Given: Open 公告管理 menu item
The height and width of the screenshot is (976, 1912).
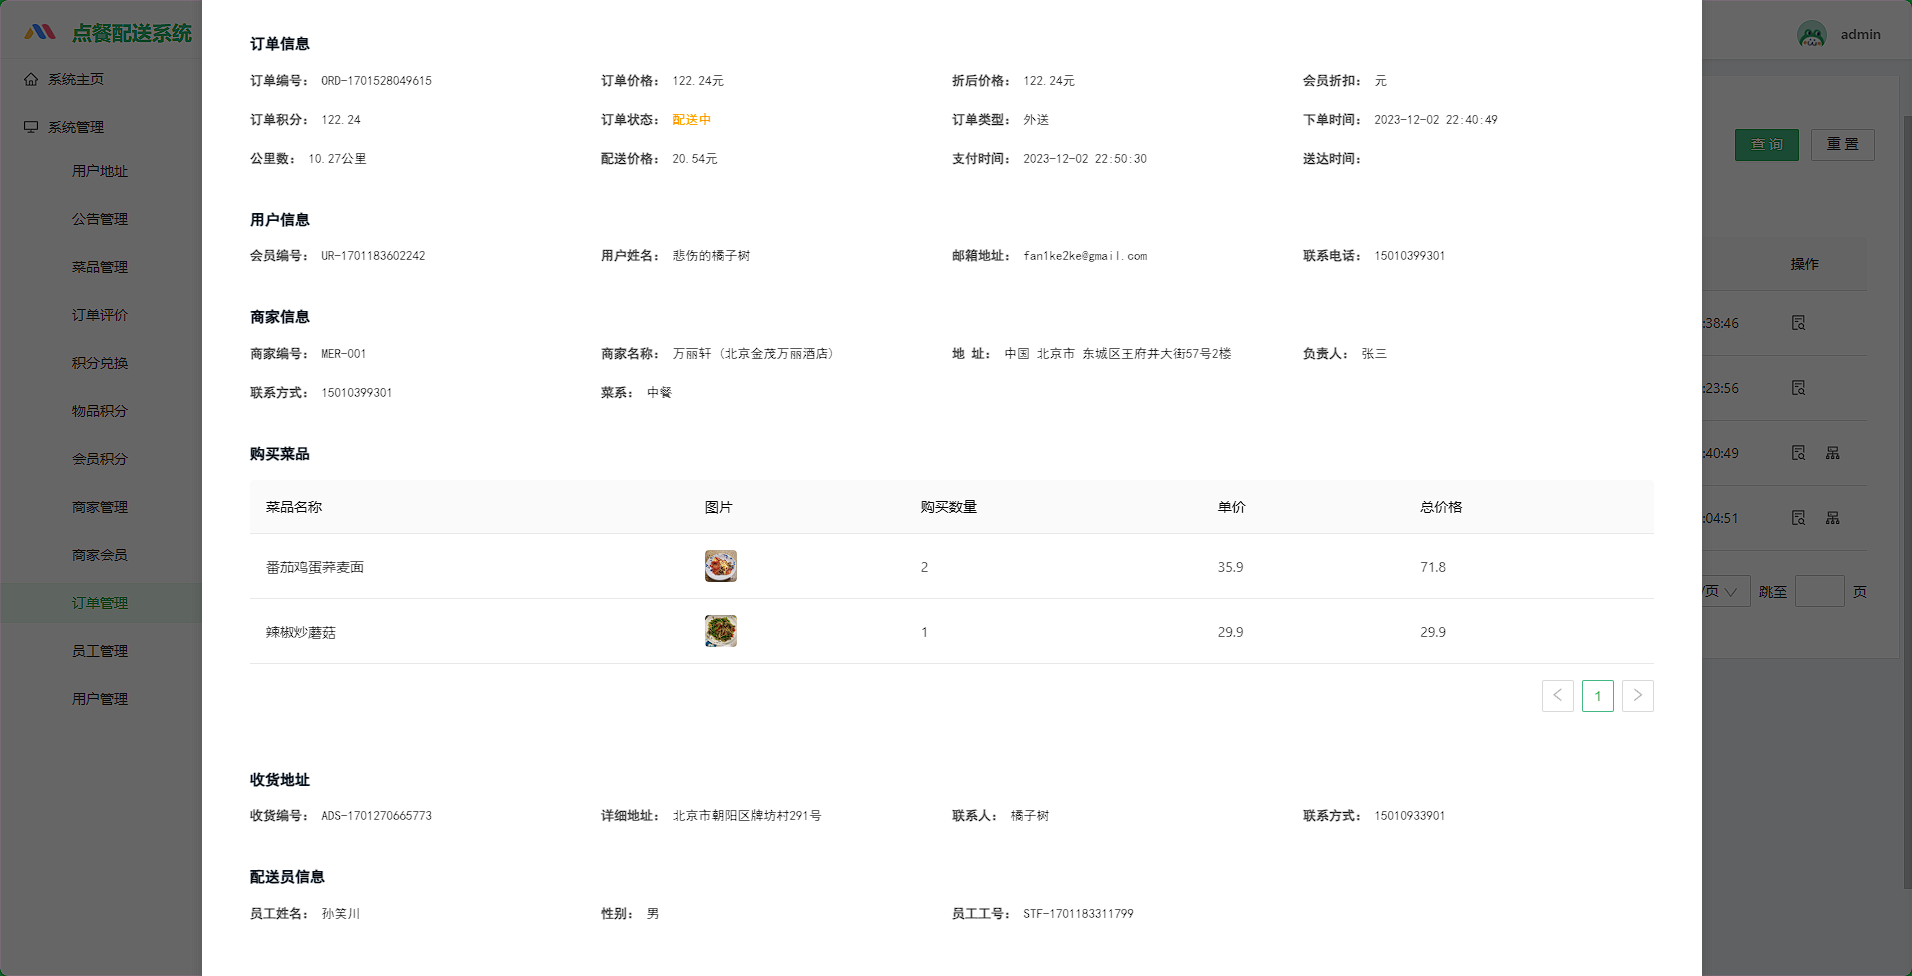Looking at the screenshot, I should point(101,219).
